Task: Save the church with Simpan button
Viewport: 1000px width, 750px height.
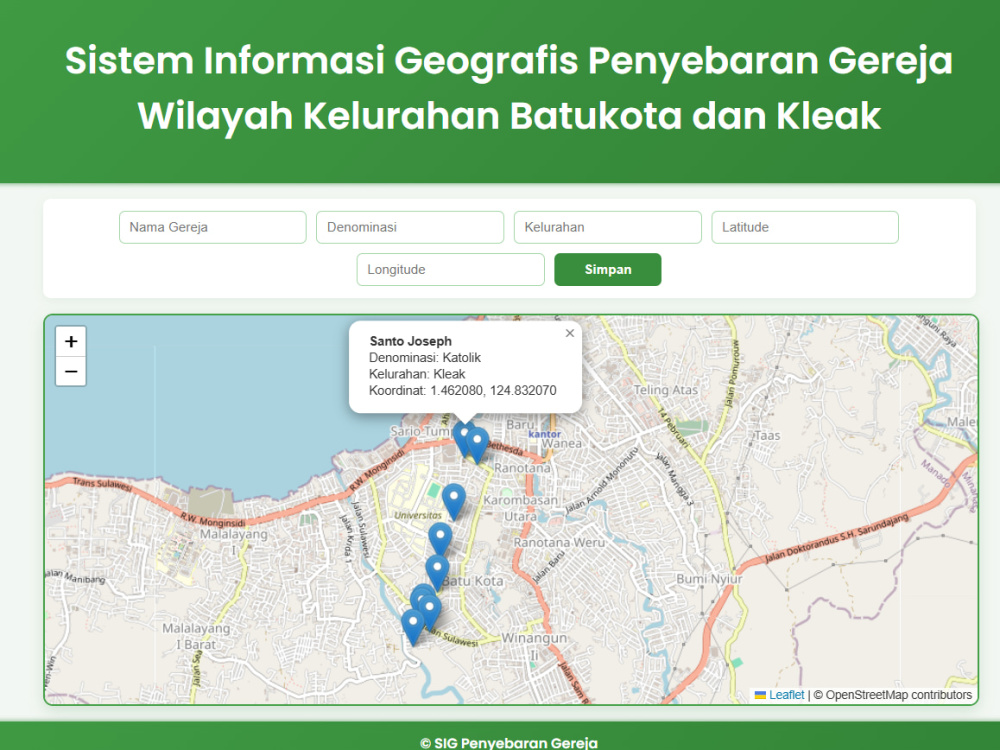Action: (x=608, y=269)
